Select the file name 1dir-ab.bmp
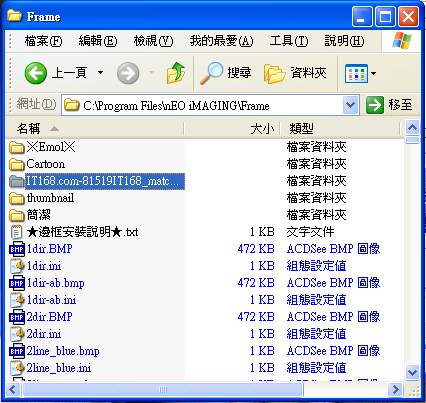 tap(55, 283)
